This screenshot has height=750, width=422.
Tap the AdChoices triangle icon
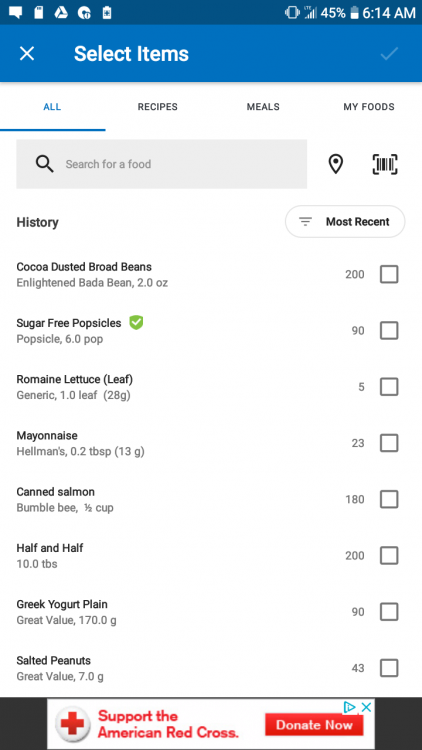(350, 707)
